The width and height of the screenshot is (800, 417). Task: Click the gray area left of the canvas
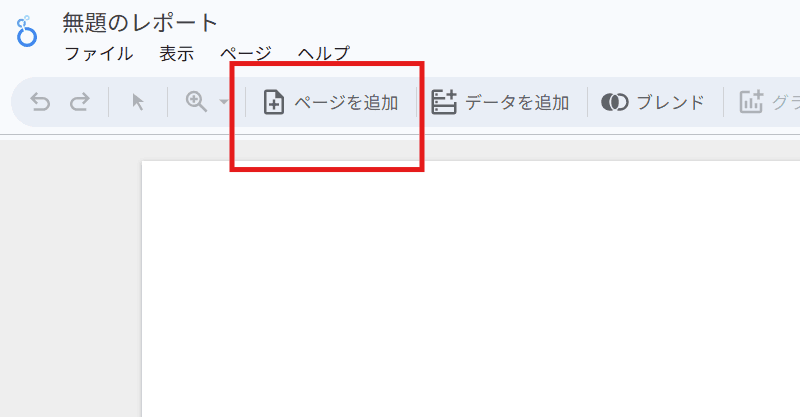pos(70,278)
